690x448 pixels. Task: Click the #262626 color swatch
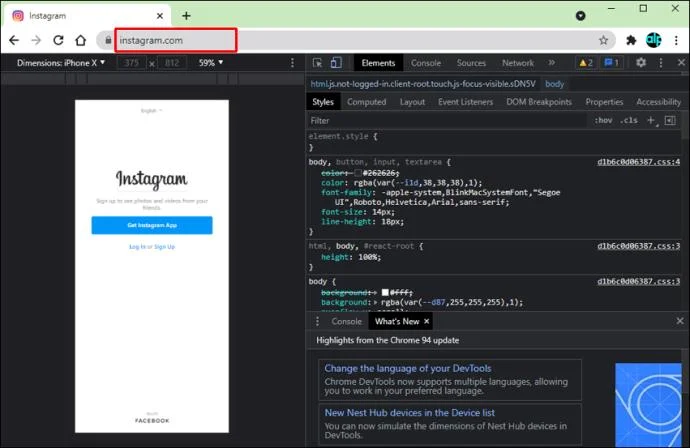tap(358, 173)
